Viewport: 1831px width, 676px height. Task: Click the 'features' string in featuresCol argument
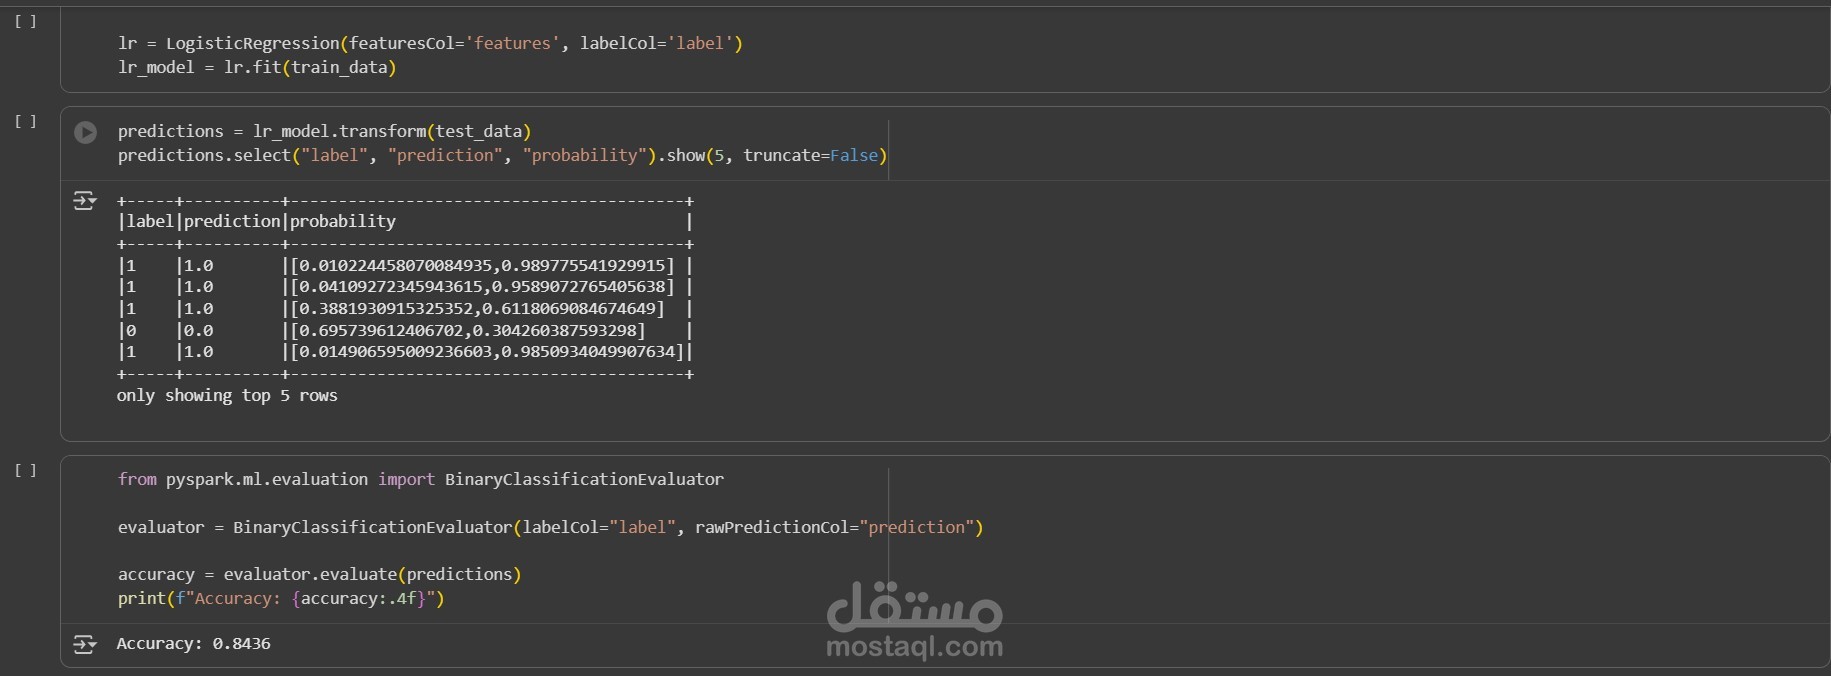(x=512, y=43)
